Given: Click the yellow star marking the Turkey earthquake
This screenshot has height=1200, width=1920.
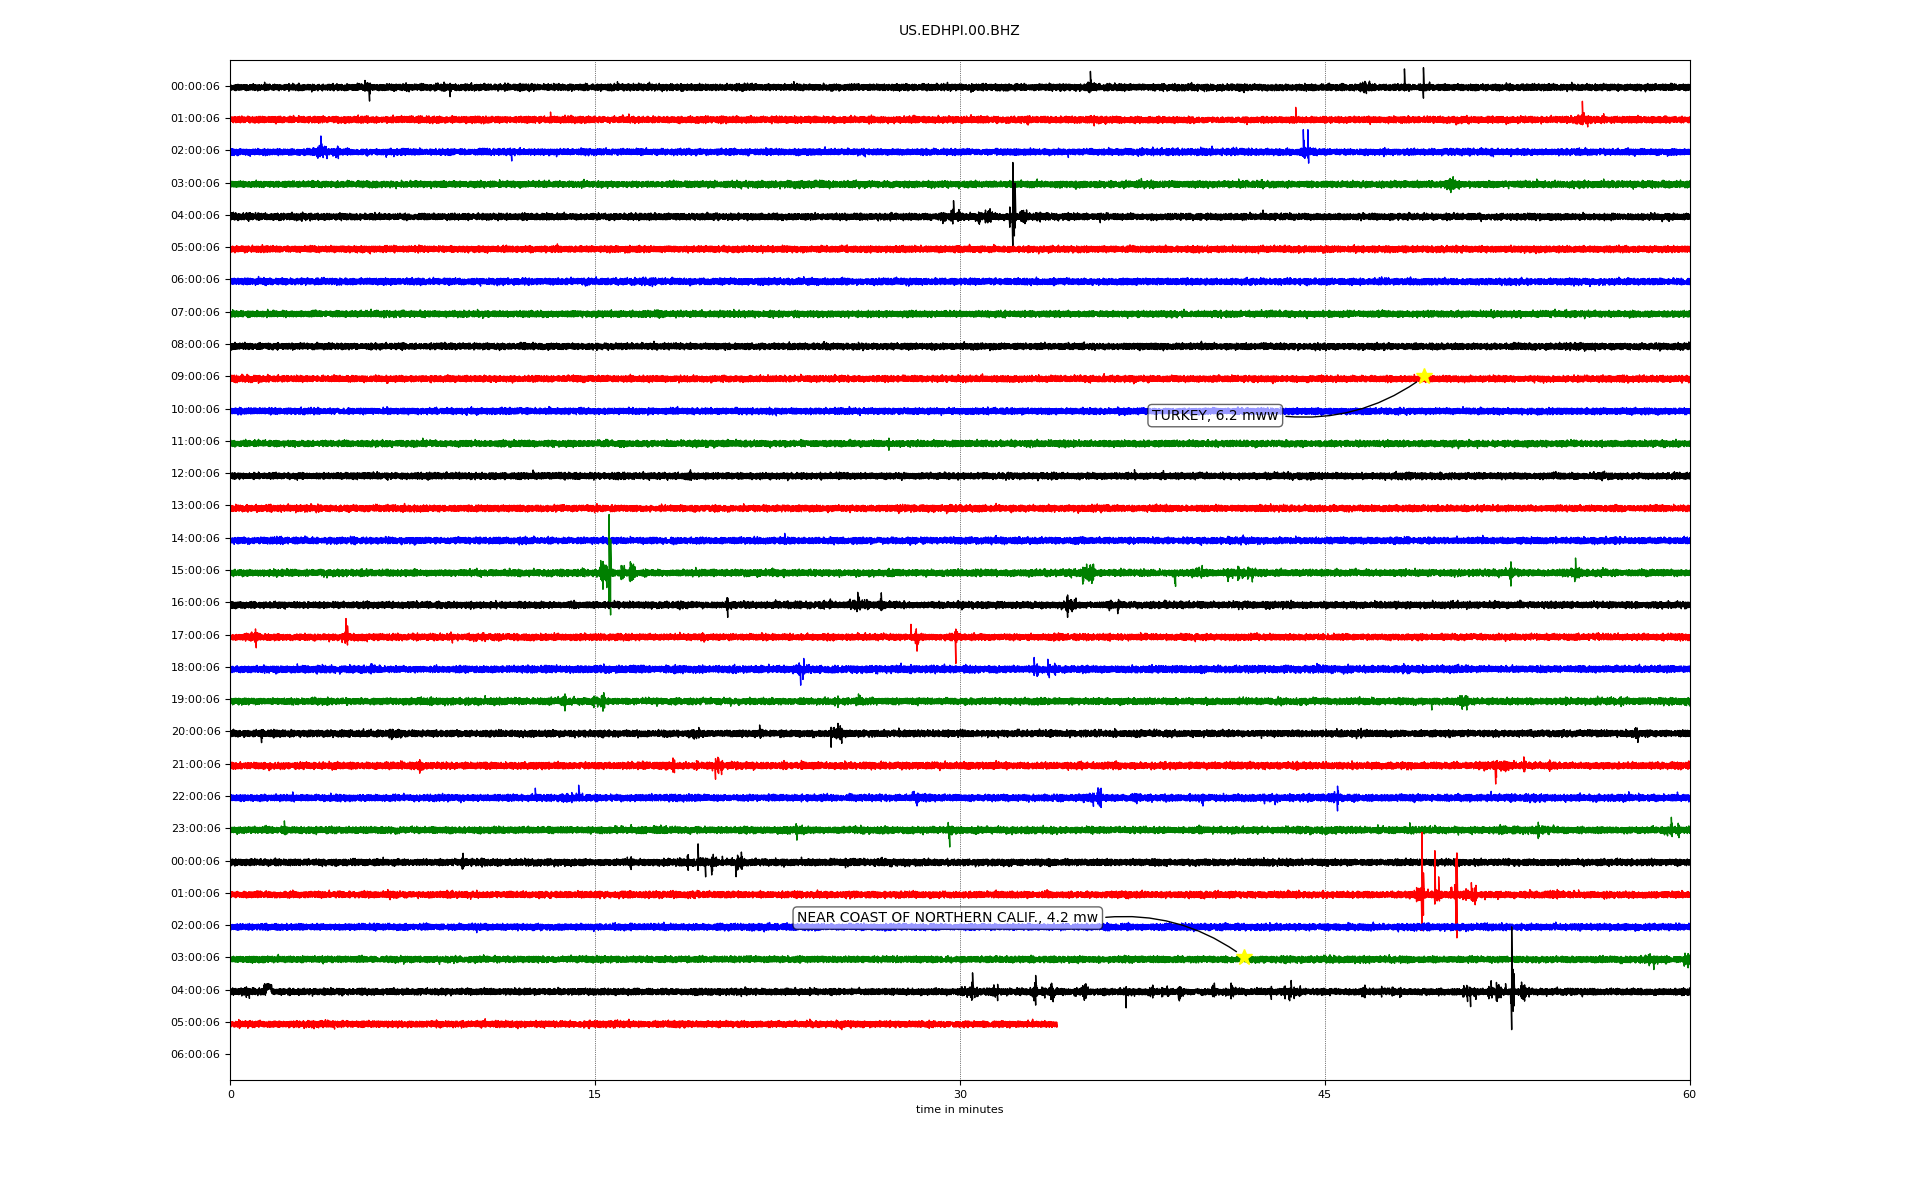Looking at the screenshot, I should click(1424, 377).
